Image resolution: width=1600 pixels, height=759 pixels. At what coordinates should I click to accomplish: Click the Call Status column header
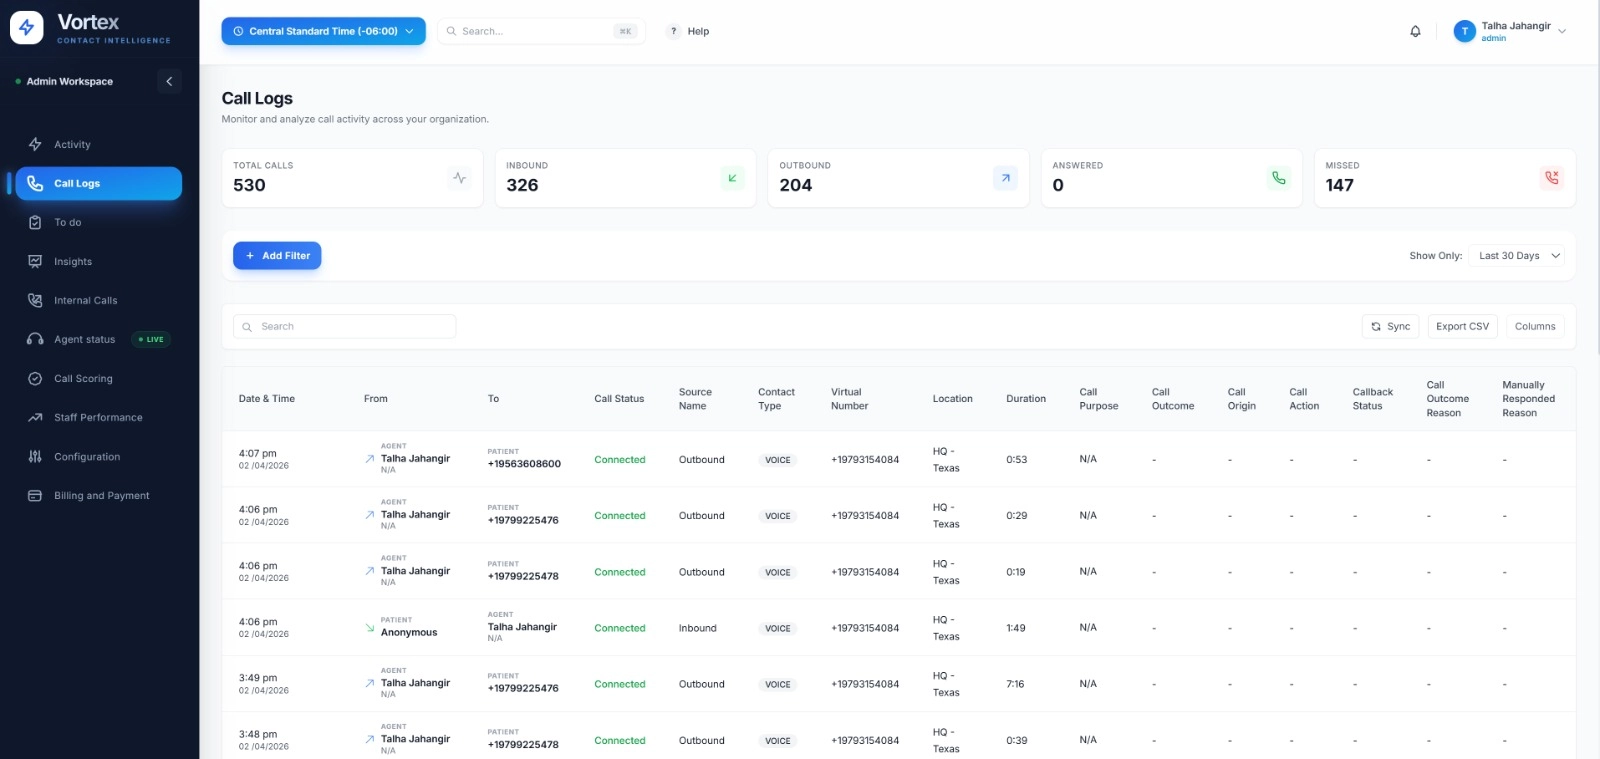click(x=619, y=399)
